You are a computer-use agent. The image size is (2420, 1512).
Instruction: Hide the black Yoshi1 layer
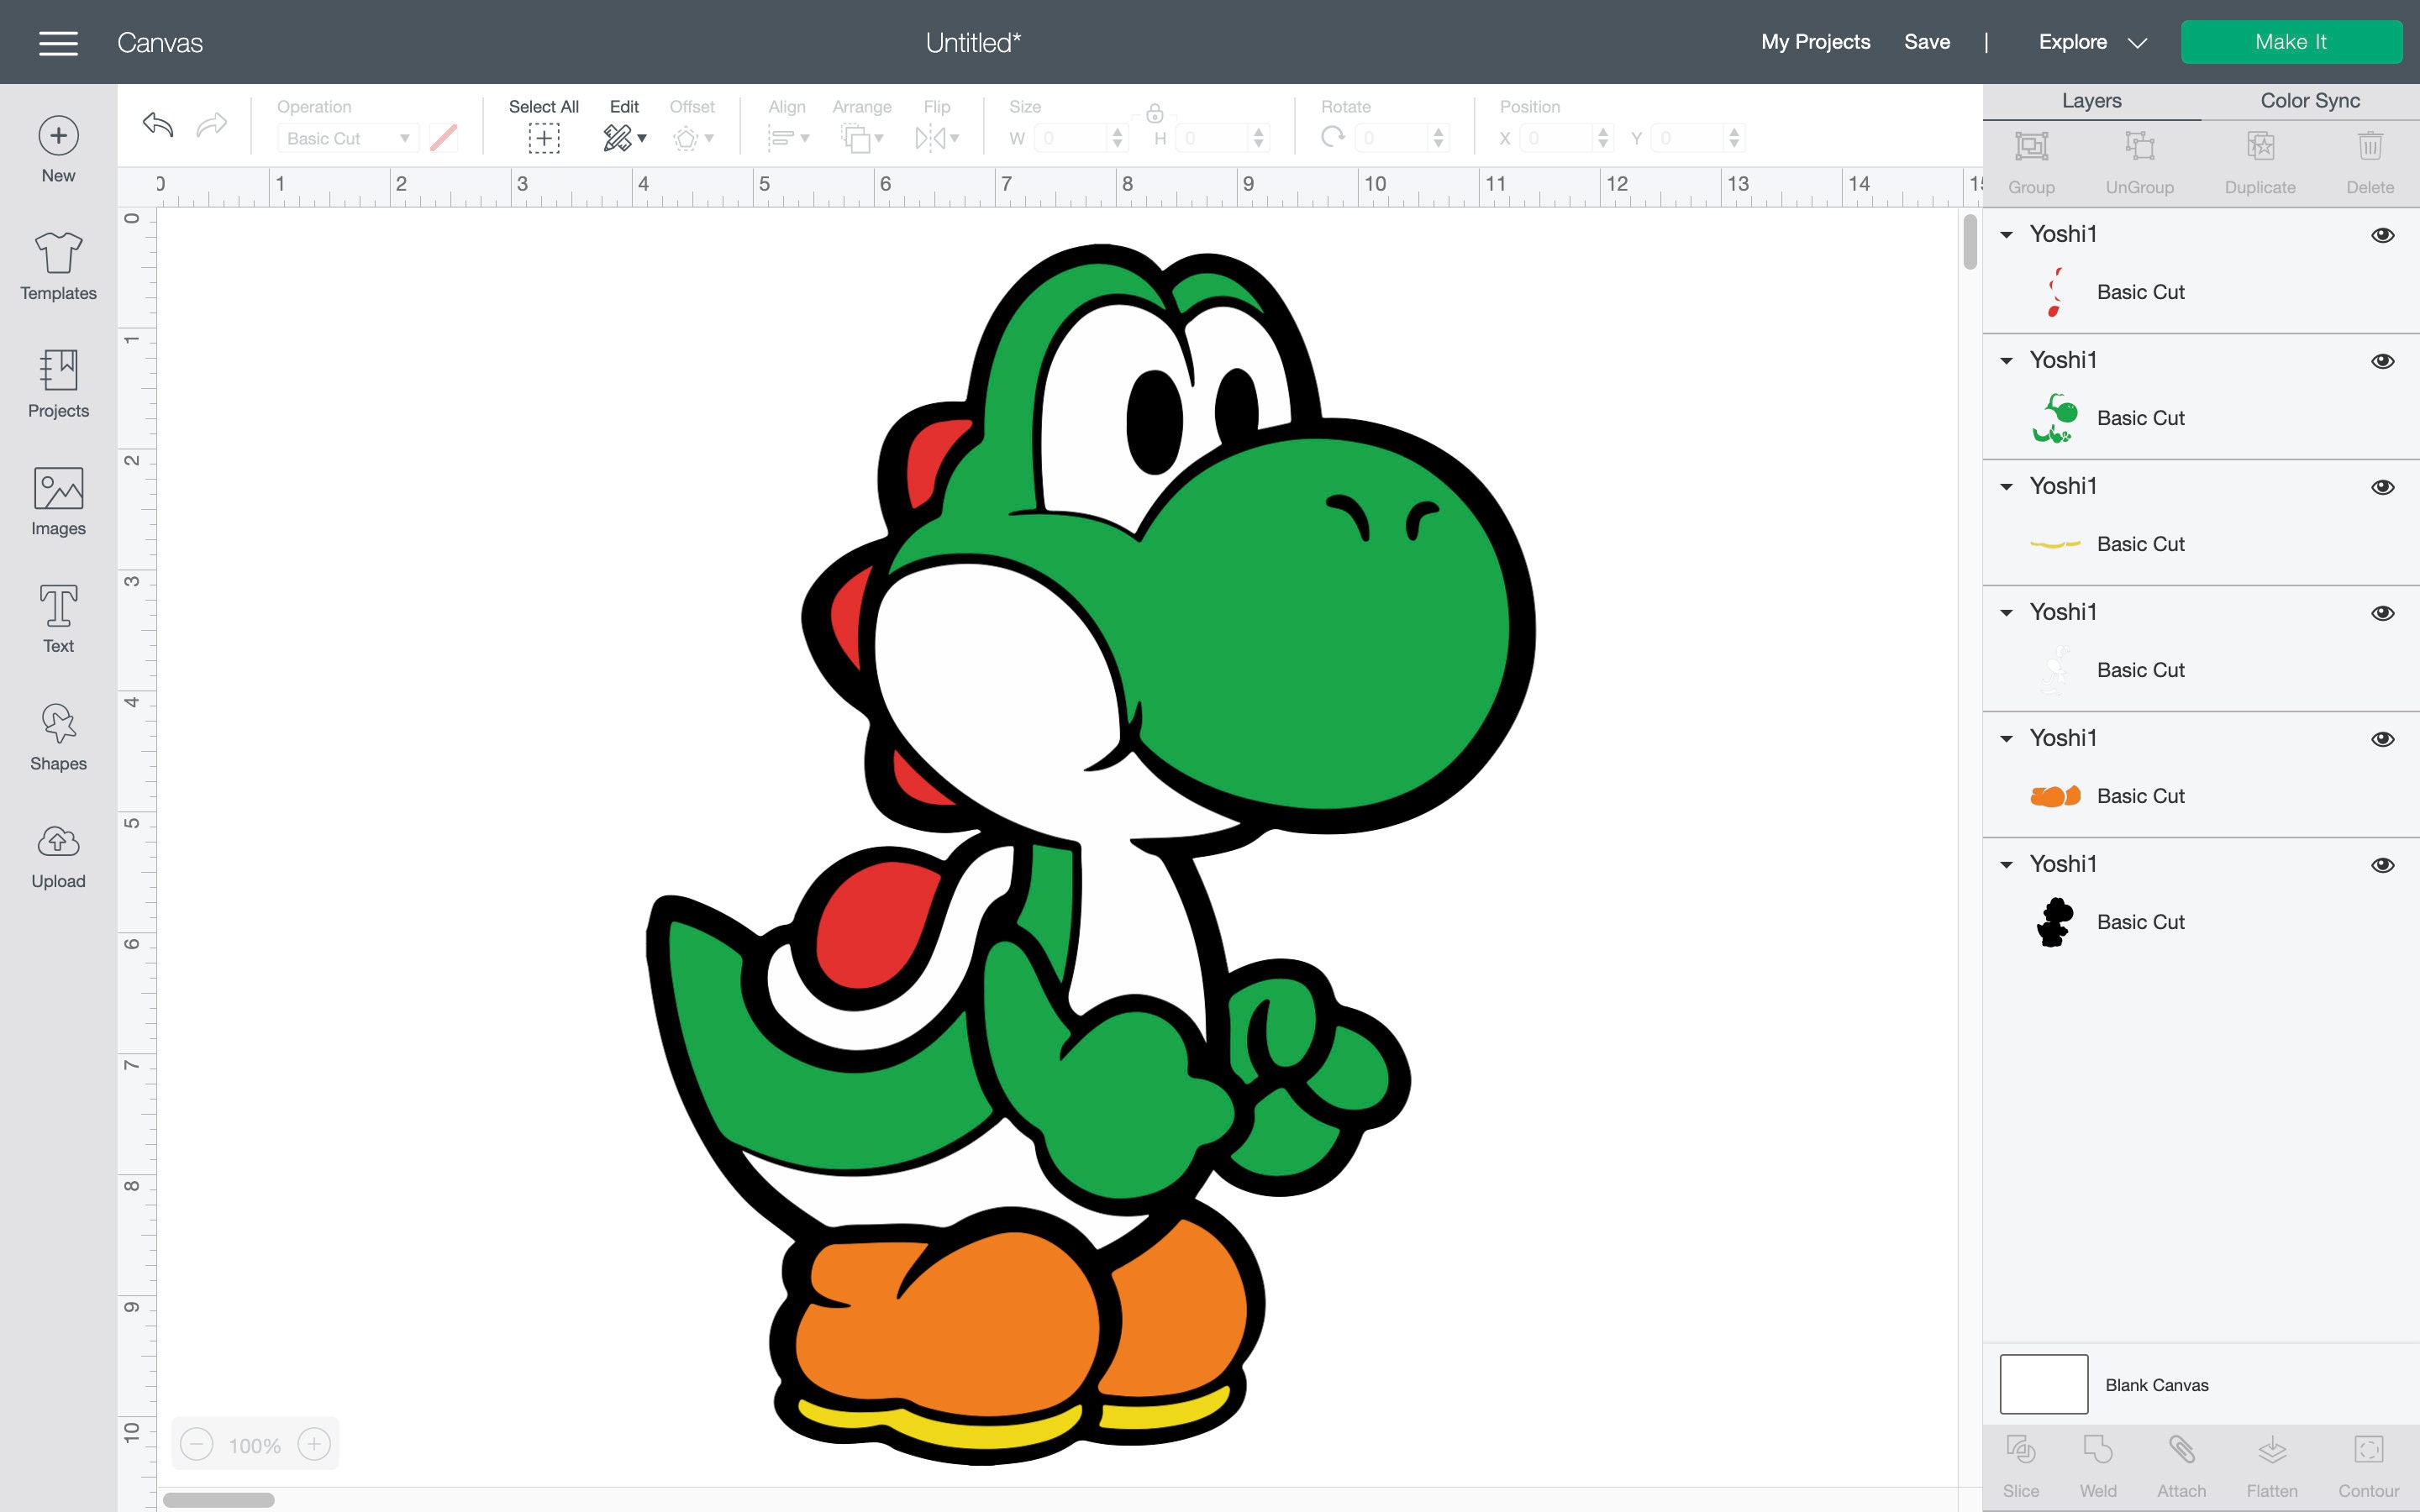coord(2383,865)
